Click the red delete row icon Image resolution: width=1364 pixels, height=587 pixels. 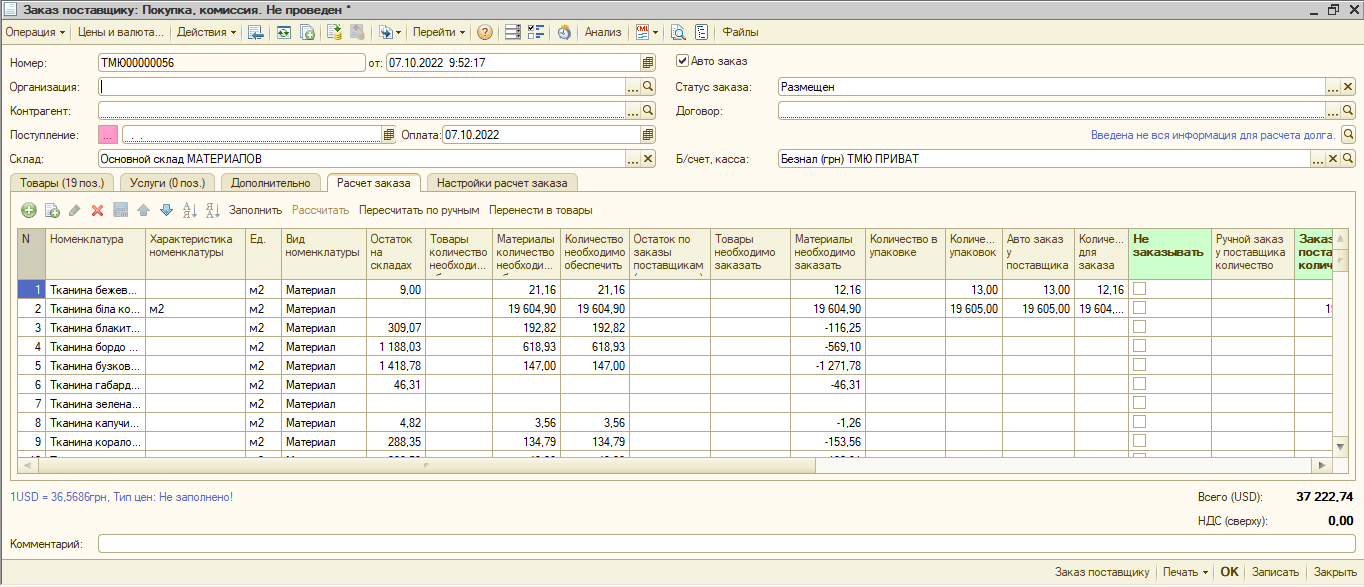(x=97, y=210)
